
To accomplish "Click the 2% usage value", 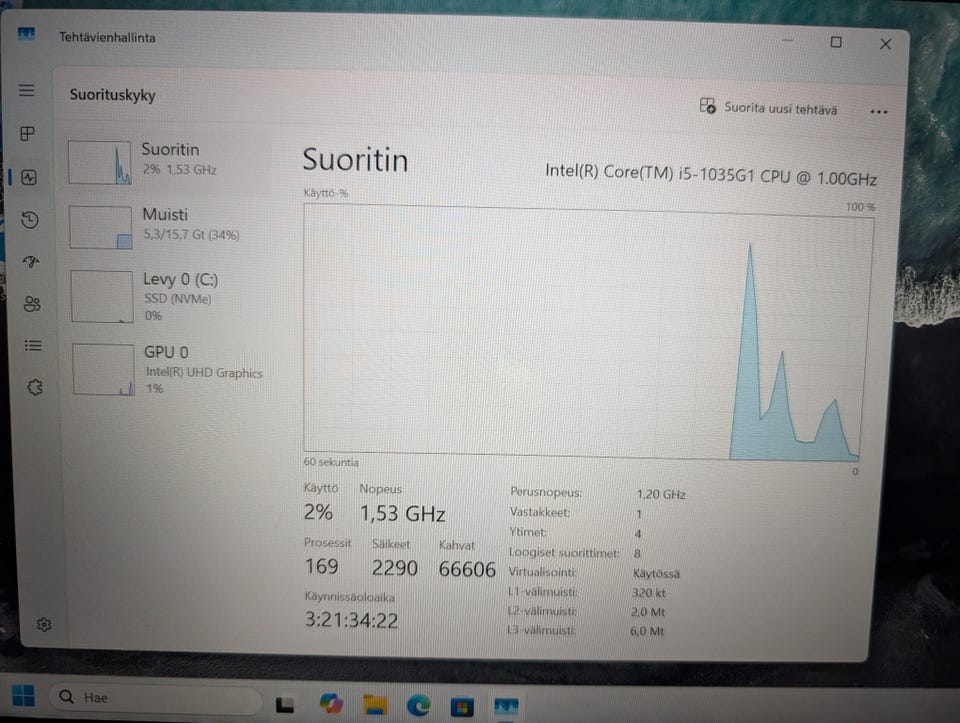I will point(318,512).
